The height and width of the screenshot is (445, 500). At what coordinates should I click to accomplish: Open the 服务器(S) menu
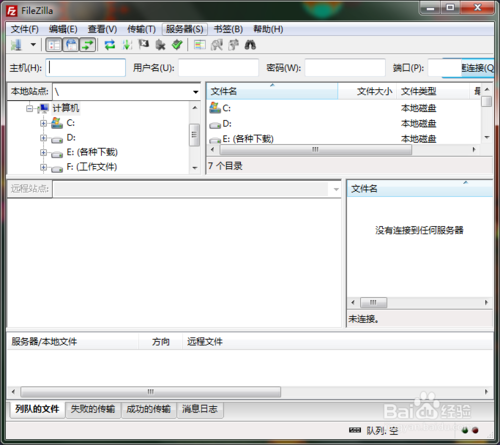(185, 29)
